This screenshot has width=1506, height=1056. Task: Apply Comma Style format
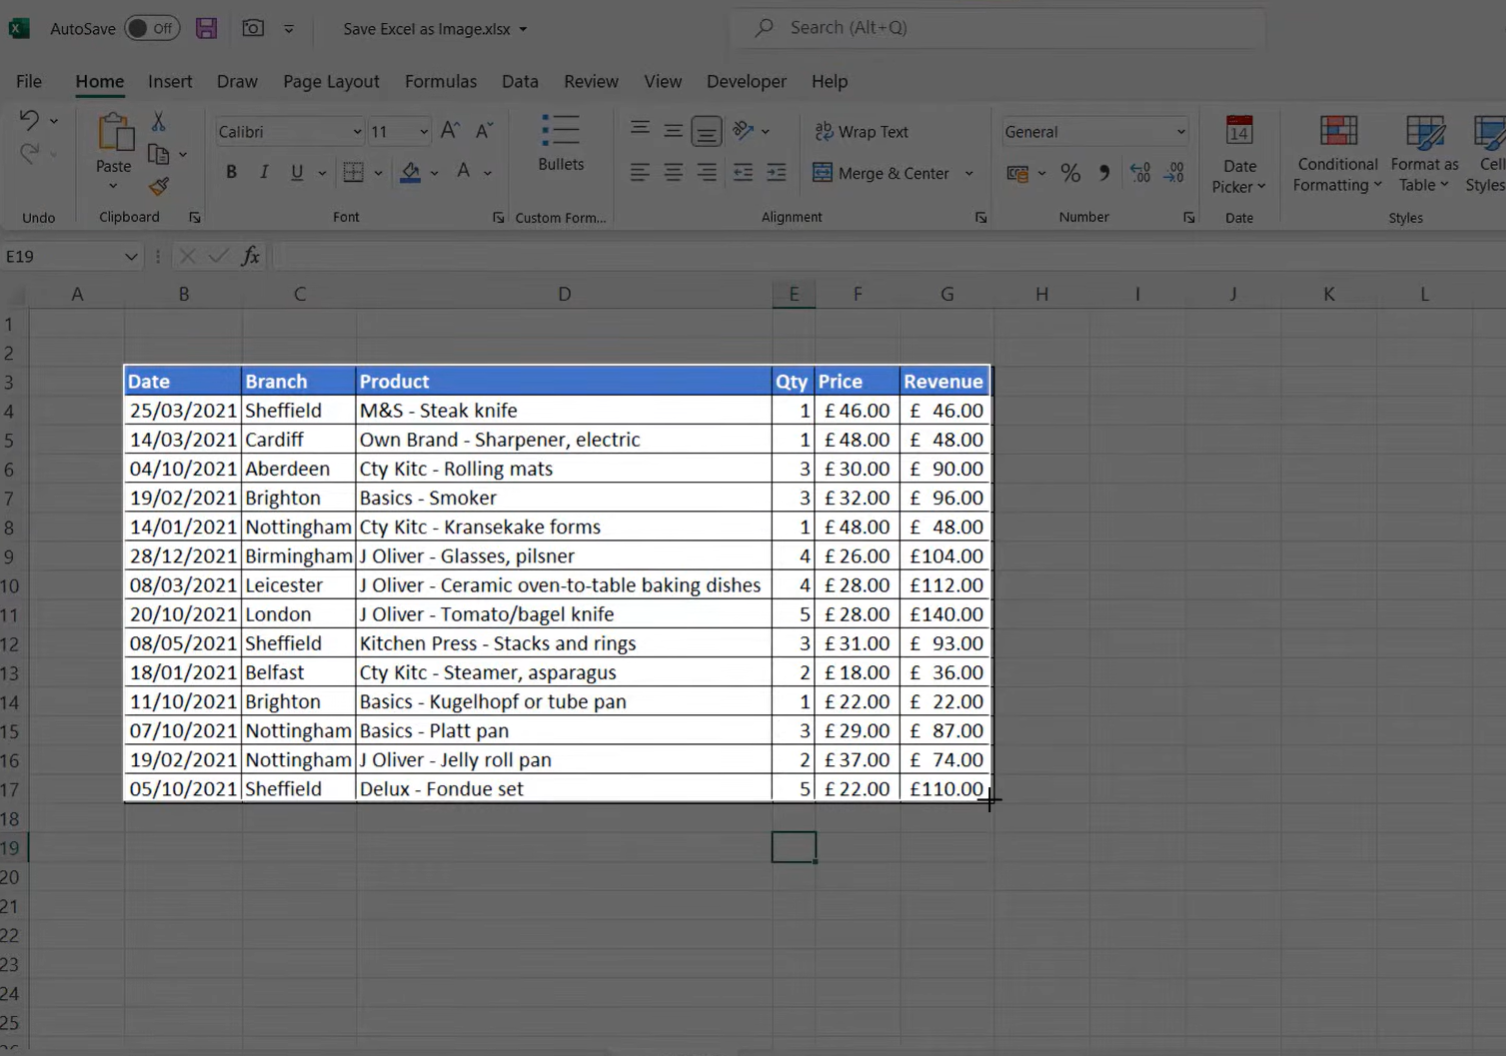[1104, 173]
